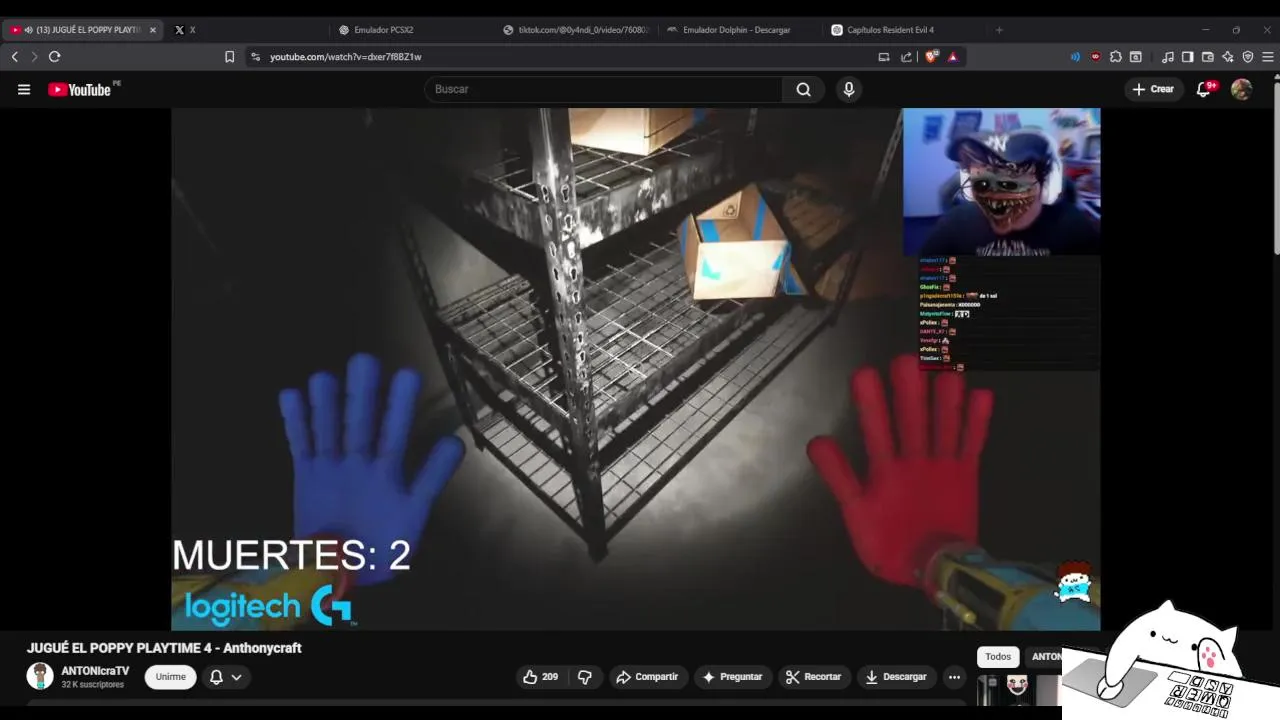Click the Crear button

(1152, 89)
